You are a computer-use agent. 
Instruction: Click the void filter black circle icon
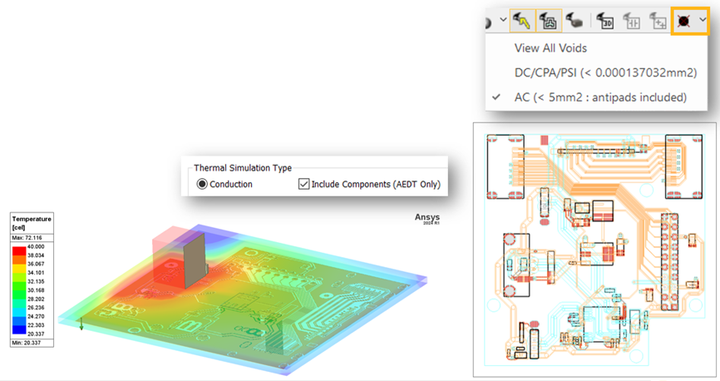[684, 21]
